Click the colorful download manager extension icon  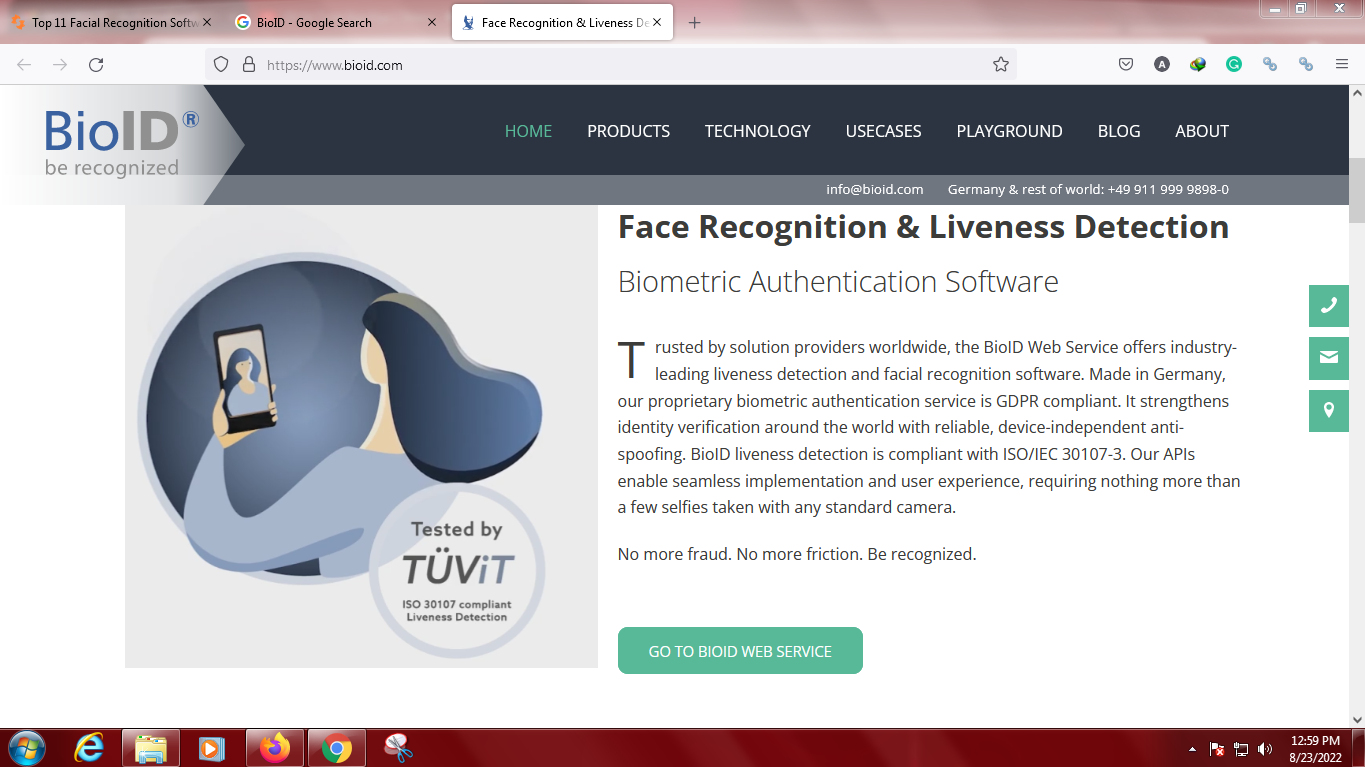[1198, 64]
